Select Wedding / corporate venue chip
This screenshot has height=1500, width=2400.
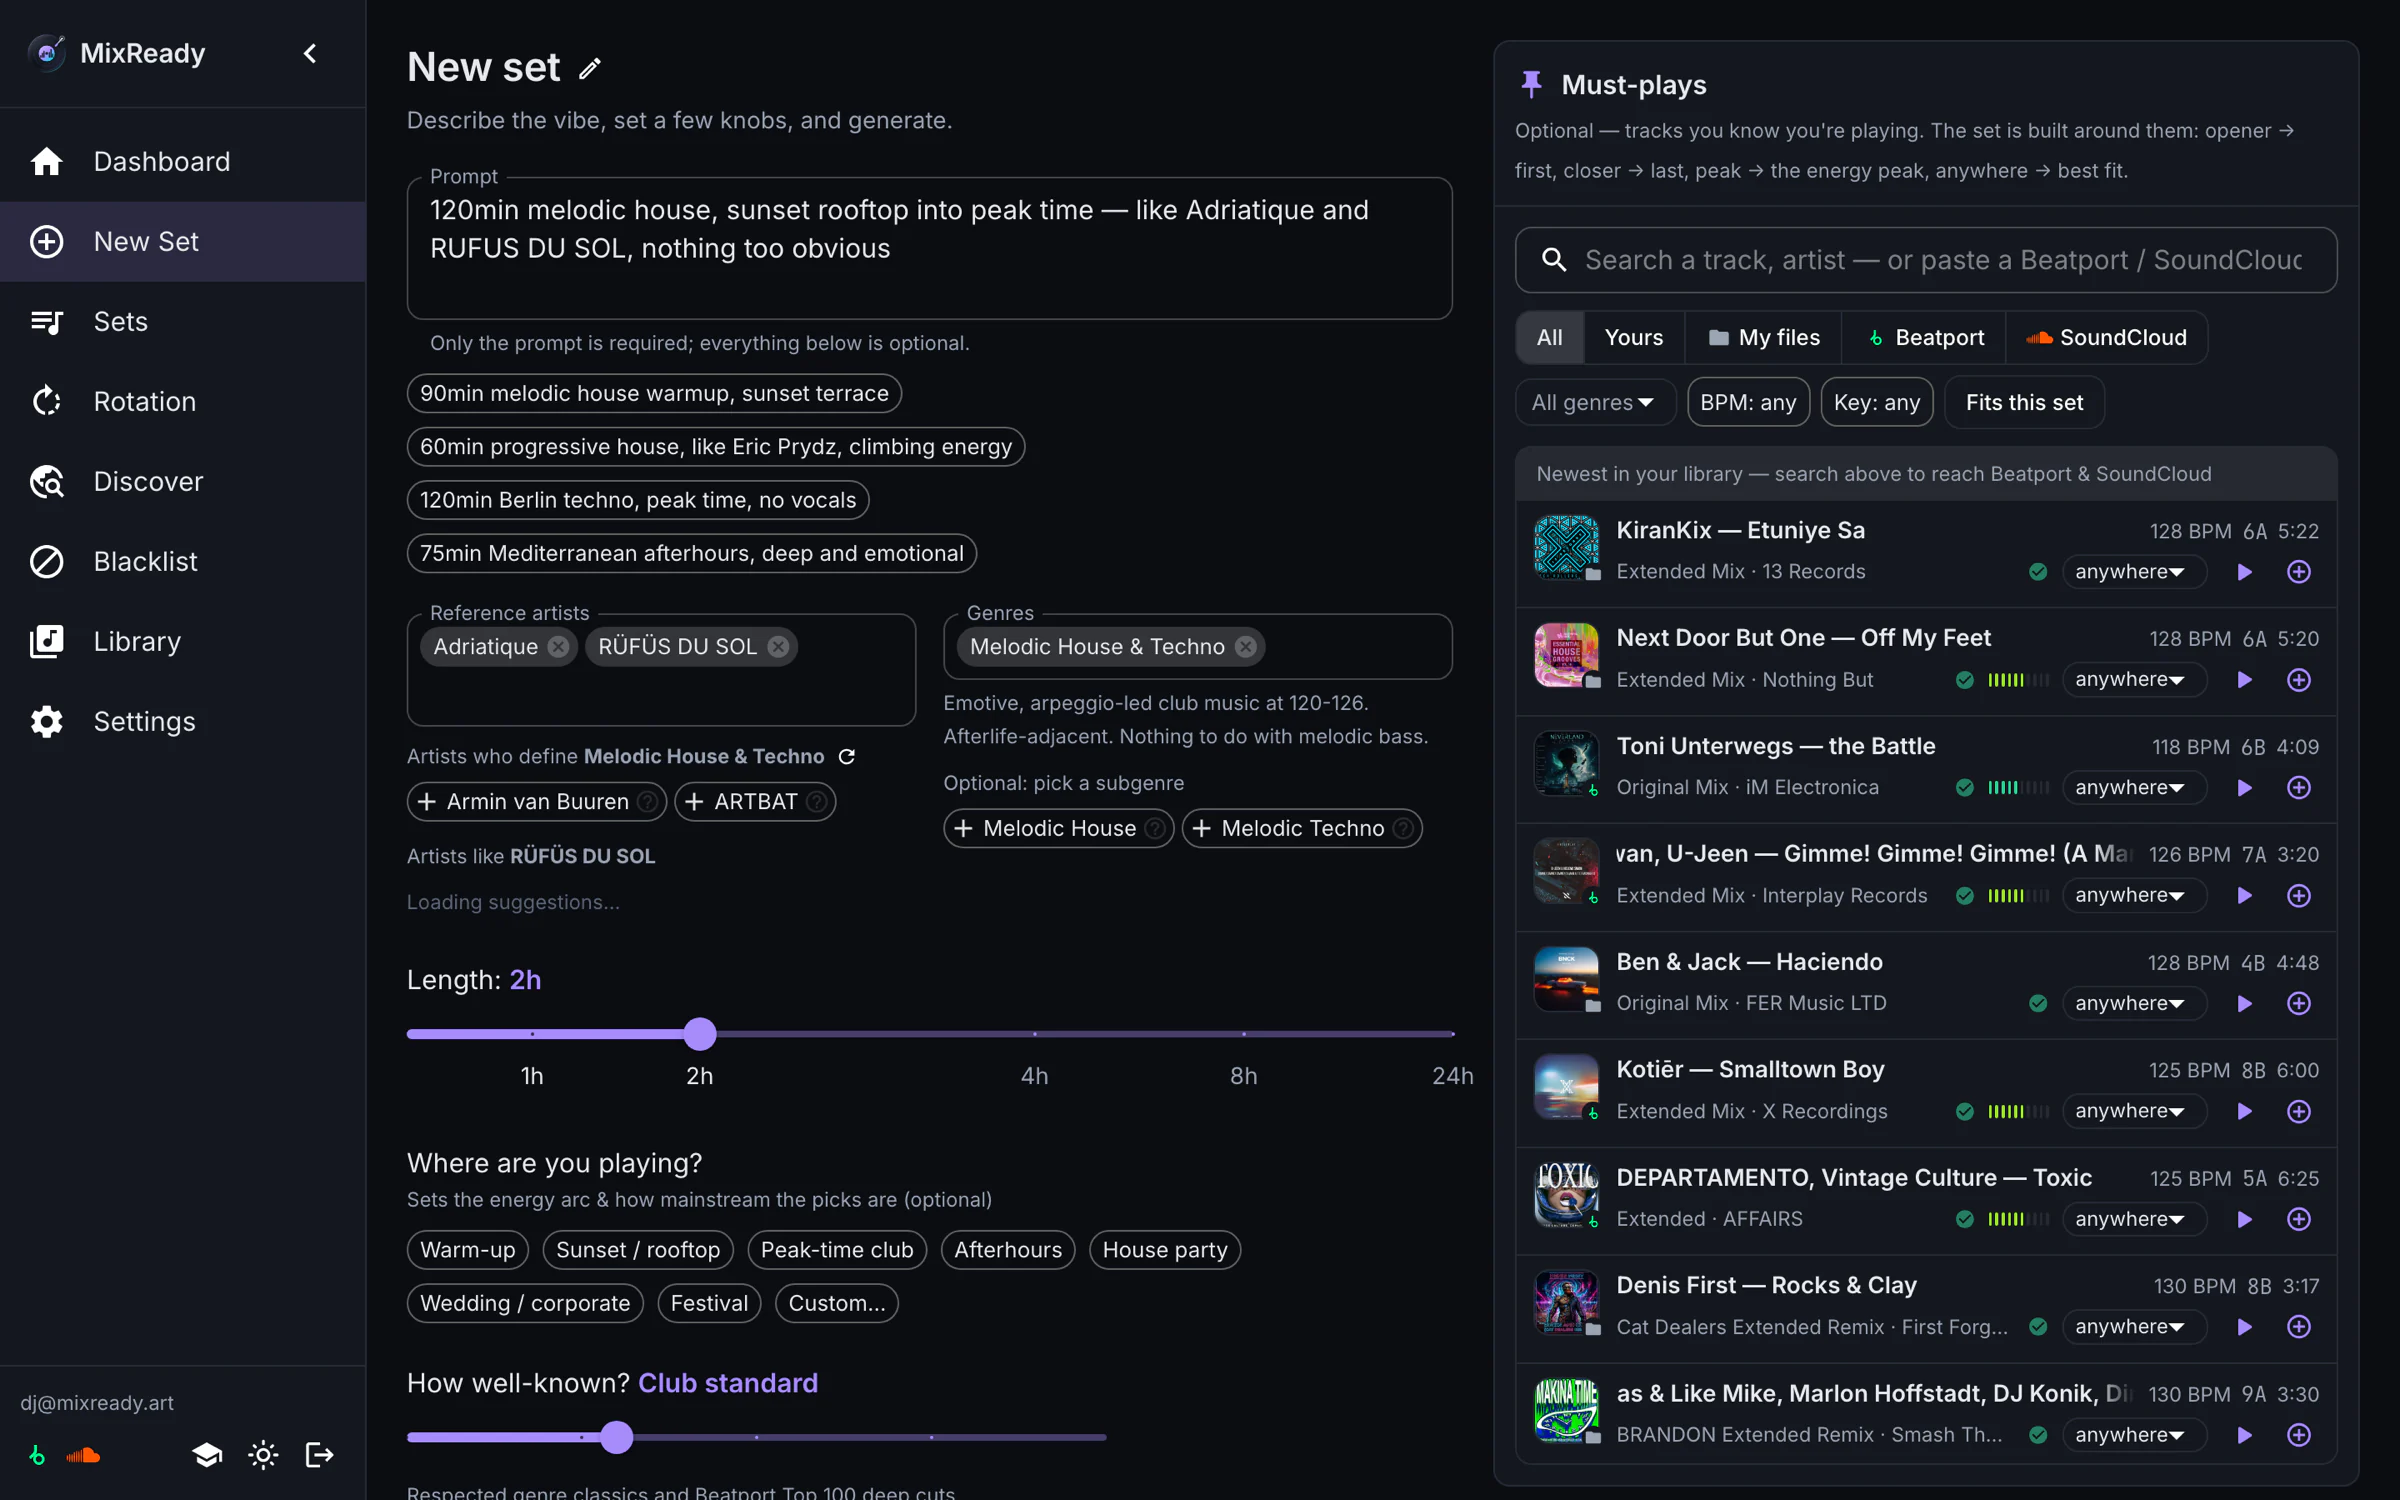[x=525, y=1304]
